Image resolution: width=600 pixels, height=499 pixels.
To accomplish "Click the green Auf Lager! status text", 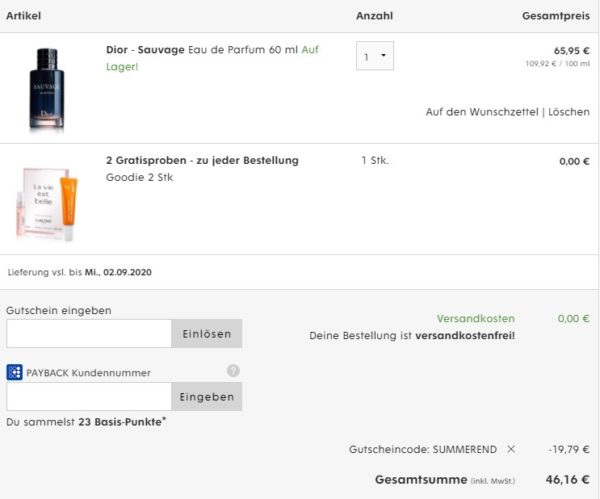I will [122, 67].
